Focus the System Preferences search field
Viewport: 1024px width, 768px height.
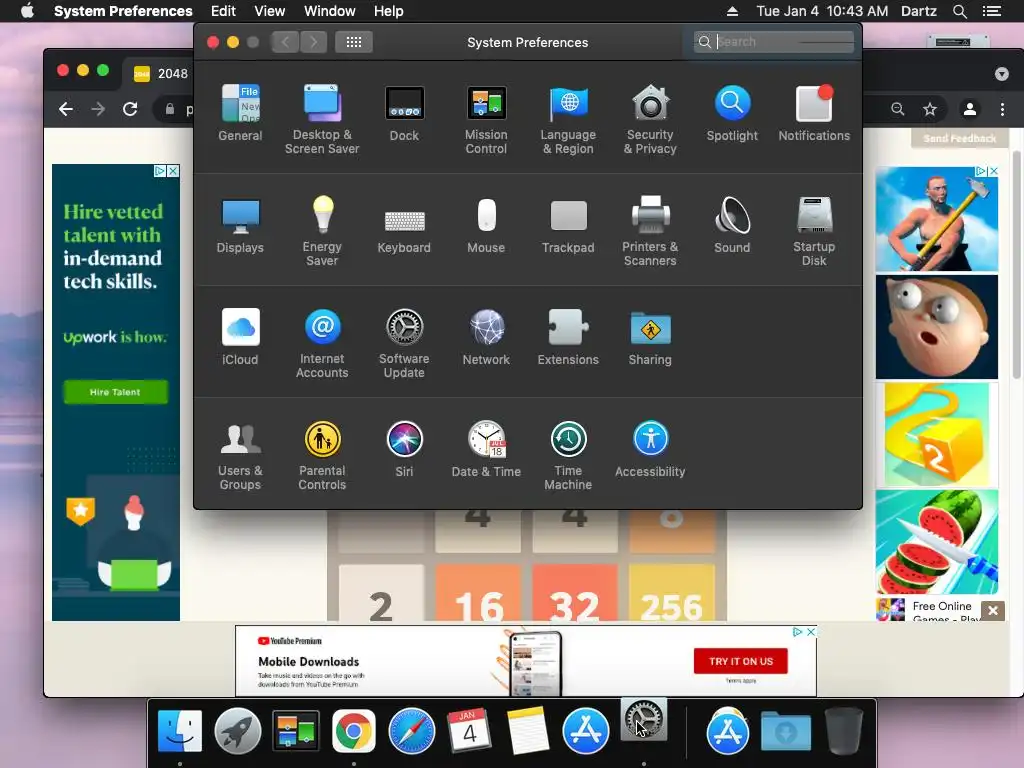point(774,42)
